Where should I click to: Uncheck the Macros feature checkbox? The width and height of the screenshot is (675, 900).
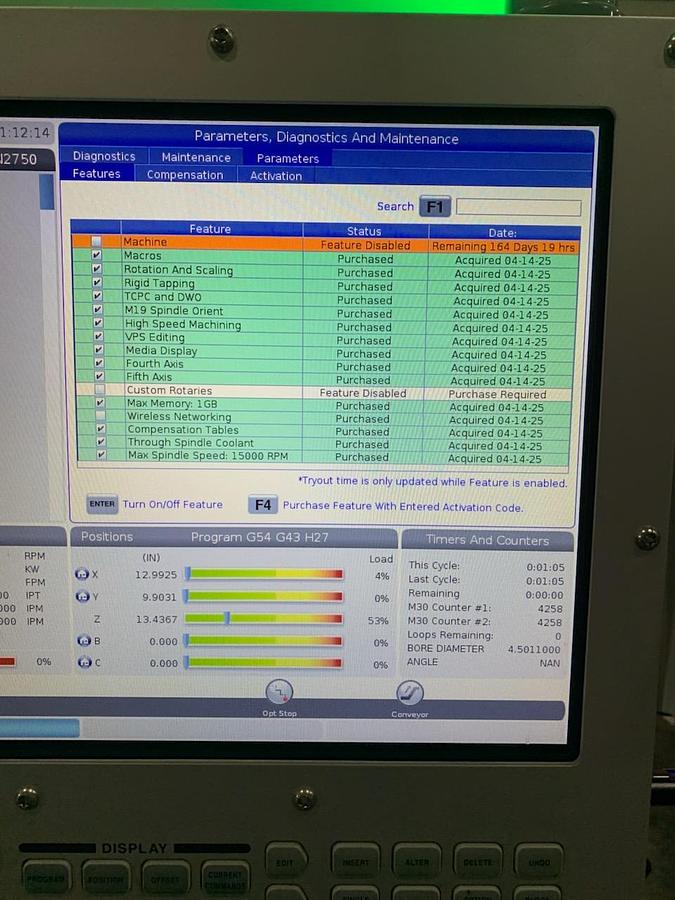tap(97, 256)
